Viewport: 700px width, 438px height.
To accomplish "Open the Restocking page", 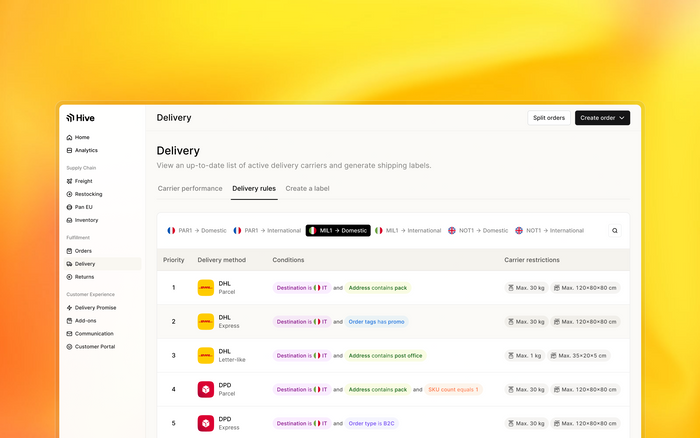I will tap(88, 194).
